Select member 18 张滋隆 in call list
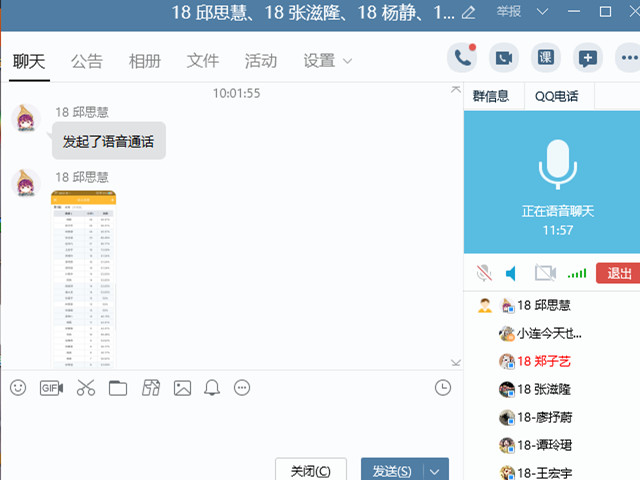The image size is (640, 480). click(x=535, y=389)
